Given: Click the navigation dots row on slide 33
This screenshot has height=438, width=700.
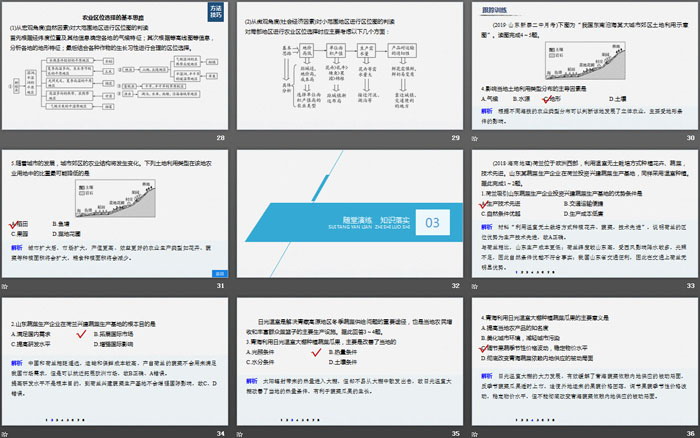Looking at the screenshot, I should click(535, 272).
